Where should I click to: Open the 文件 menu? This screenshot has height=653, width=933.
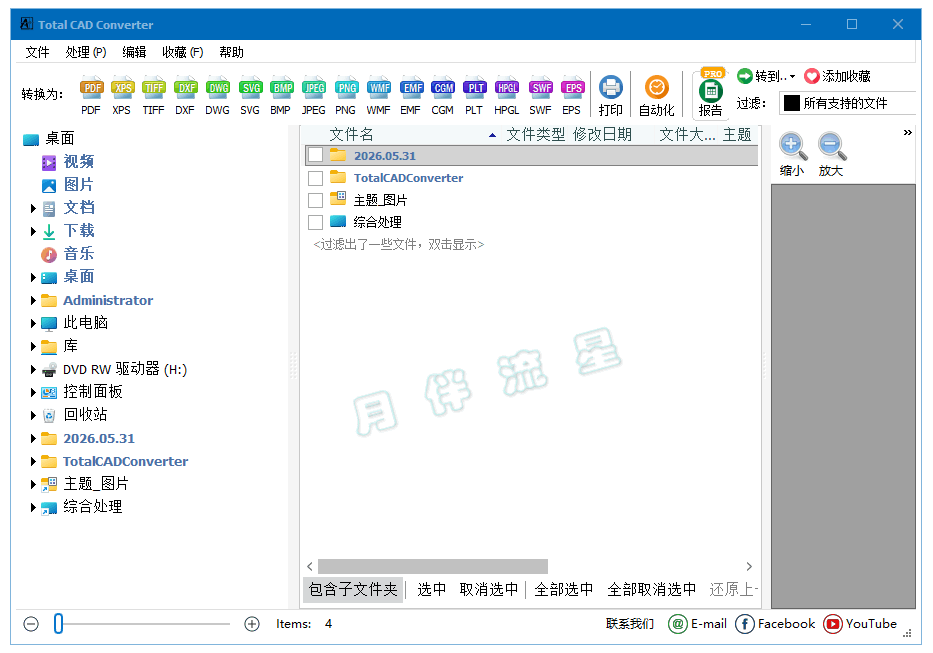click(x=37, y=52)
